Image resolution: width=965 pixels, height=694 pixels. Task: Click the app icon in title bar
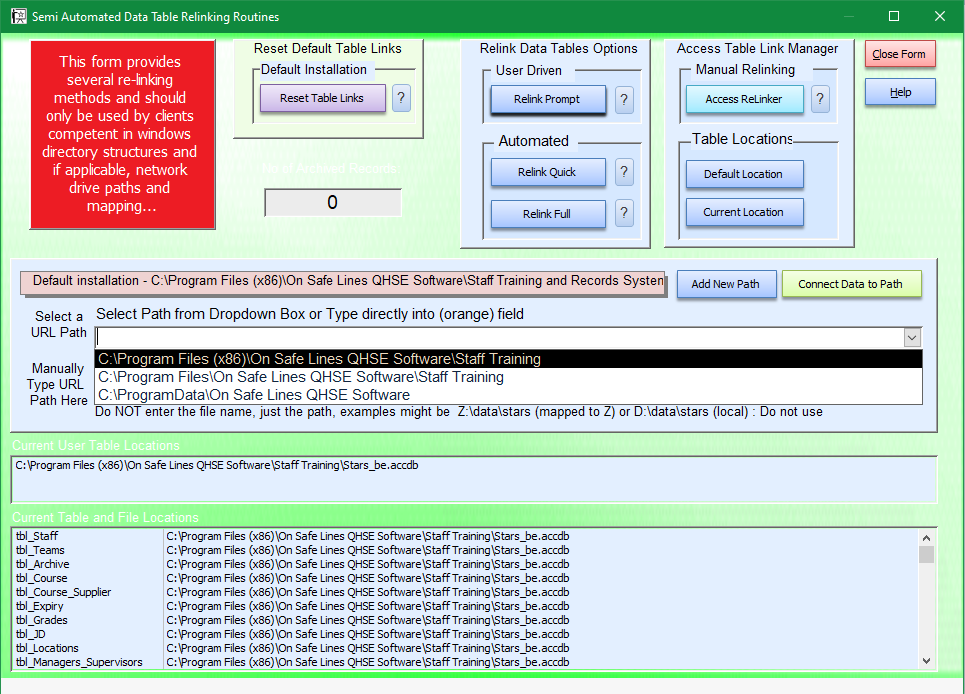point(18,16)
